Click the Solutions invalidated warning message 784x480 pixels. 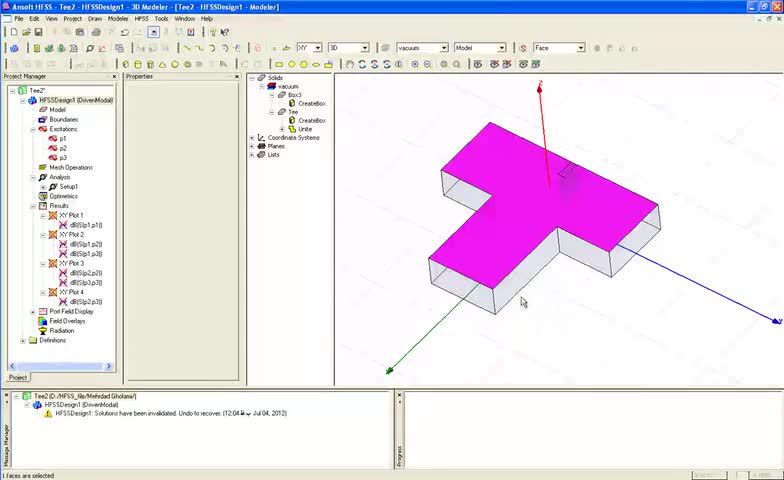coord(171,414)
